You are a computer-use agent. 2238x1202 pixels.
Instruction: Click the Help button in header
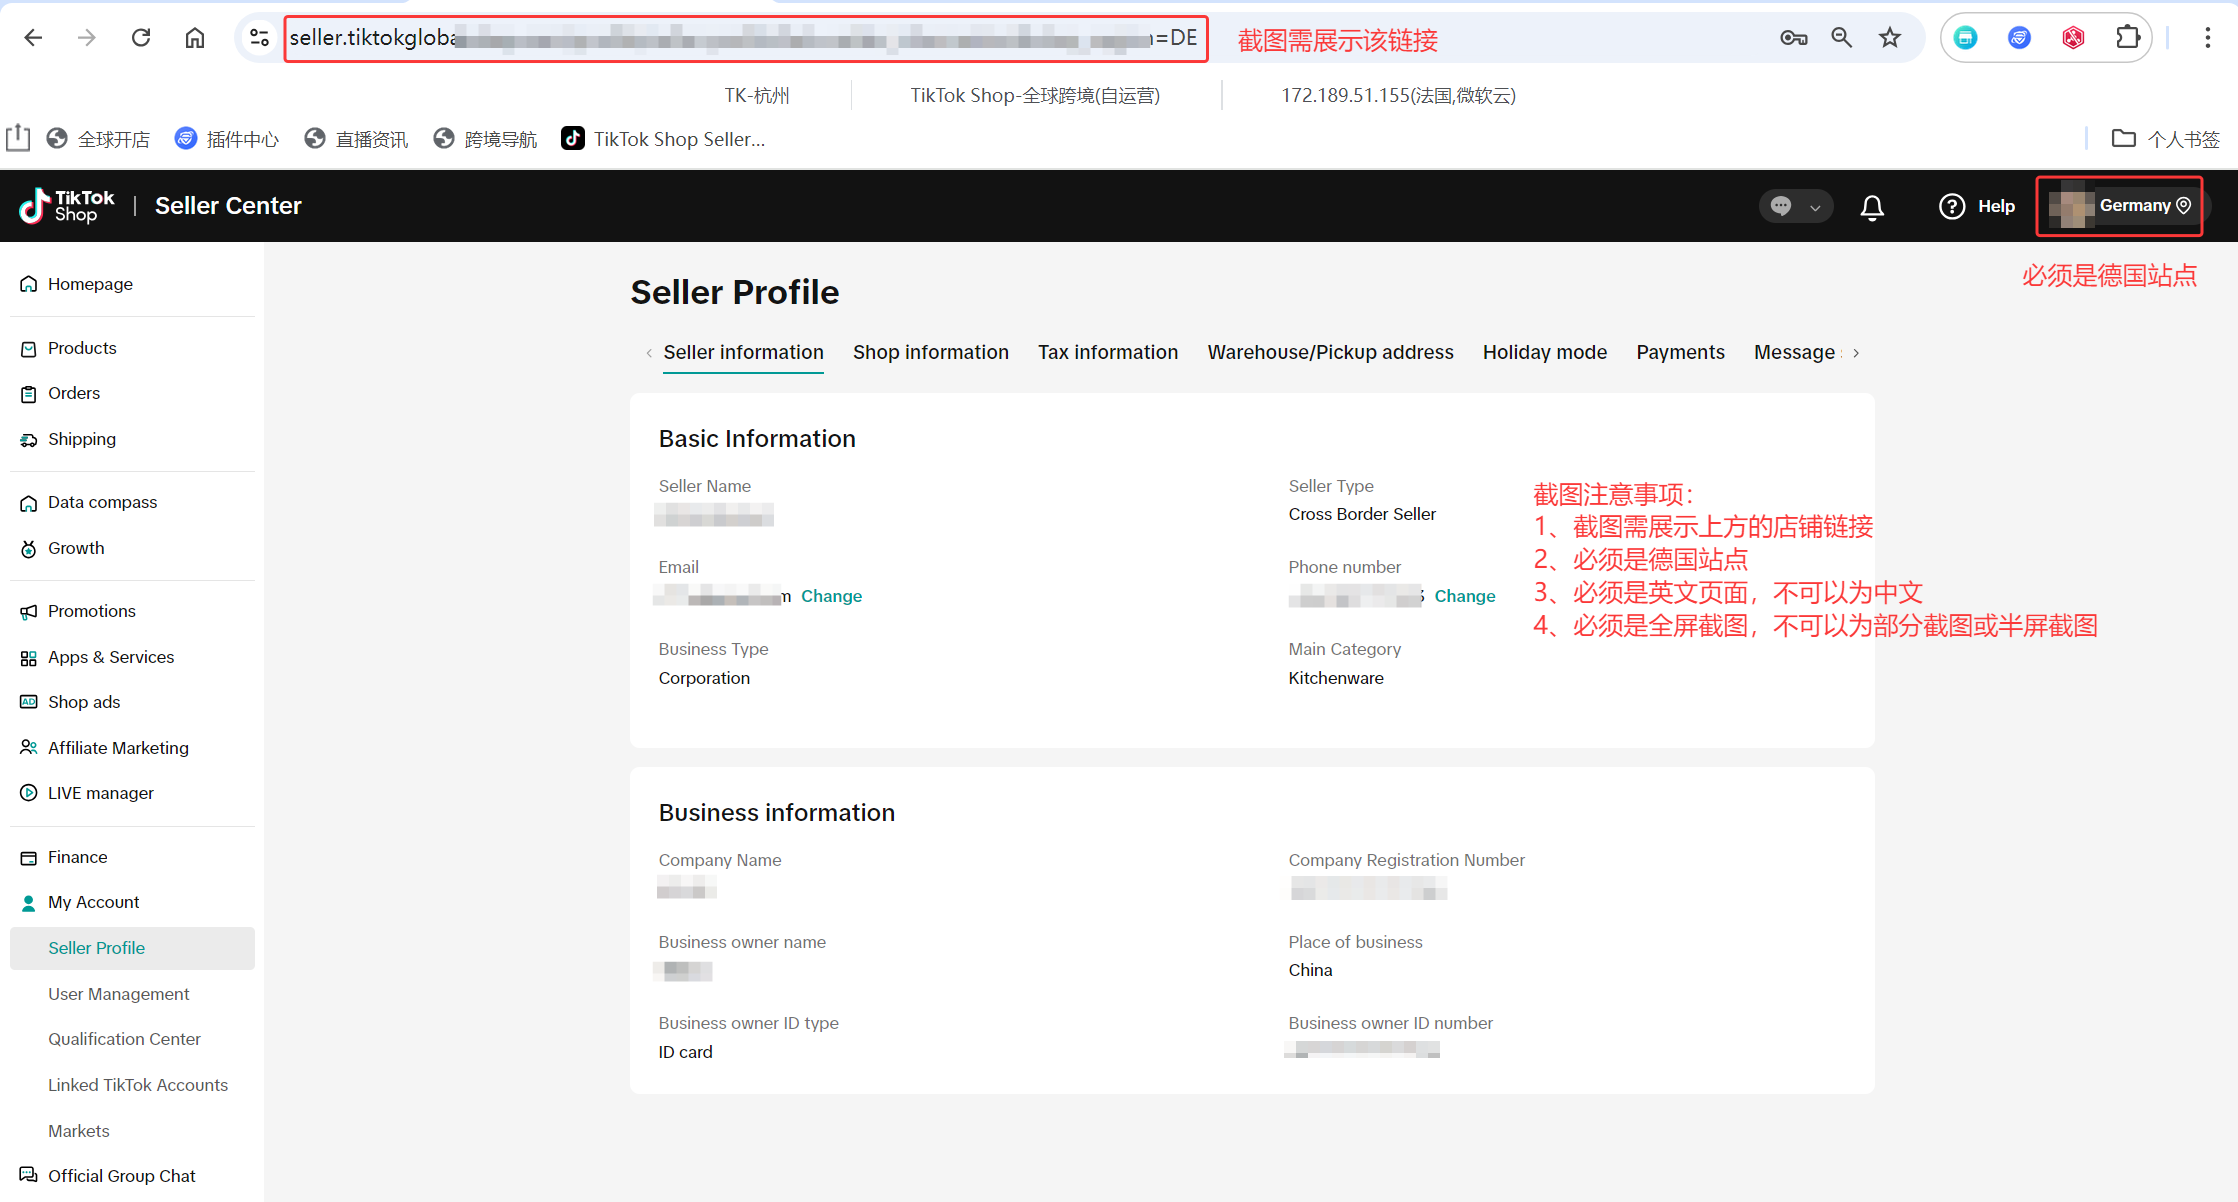(1977, 206)
